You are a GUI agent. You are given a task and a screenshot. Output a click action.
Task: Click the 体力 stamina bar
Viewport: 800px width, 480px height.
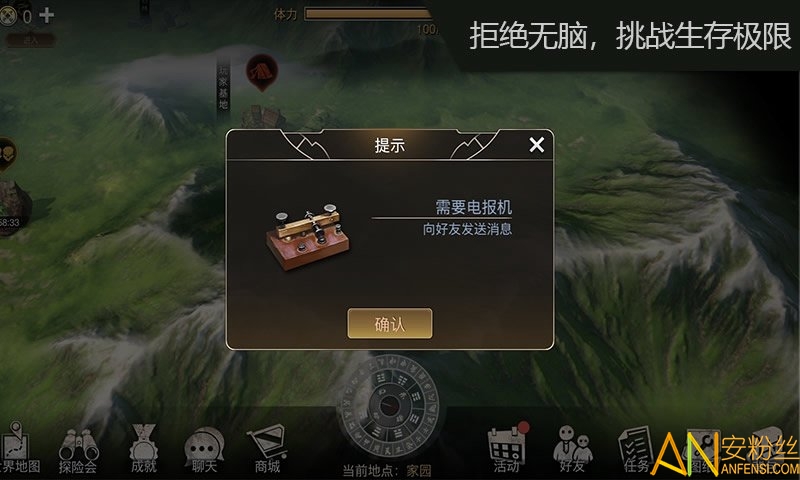[x=368, y=14]
